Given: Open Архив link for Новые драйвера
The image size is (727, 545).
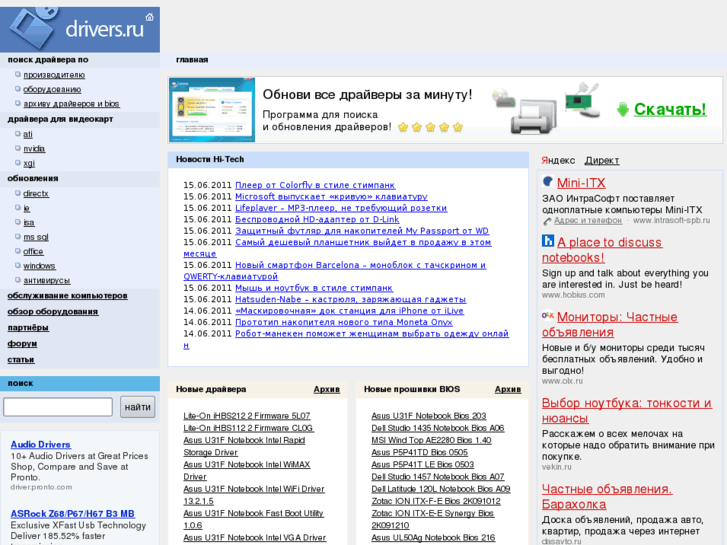Looking at the screenshot, I should click(x=326, y=389).
